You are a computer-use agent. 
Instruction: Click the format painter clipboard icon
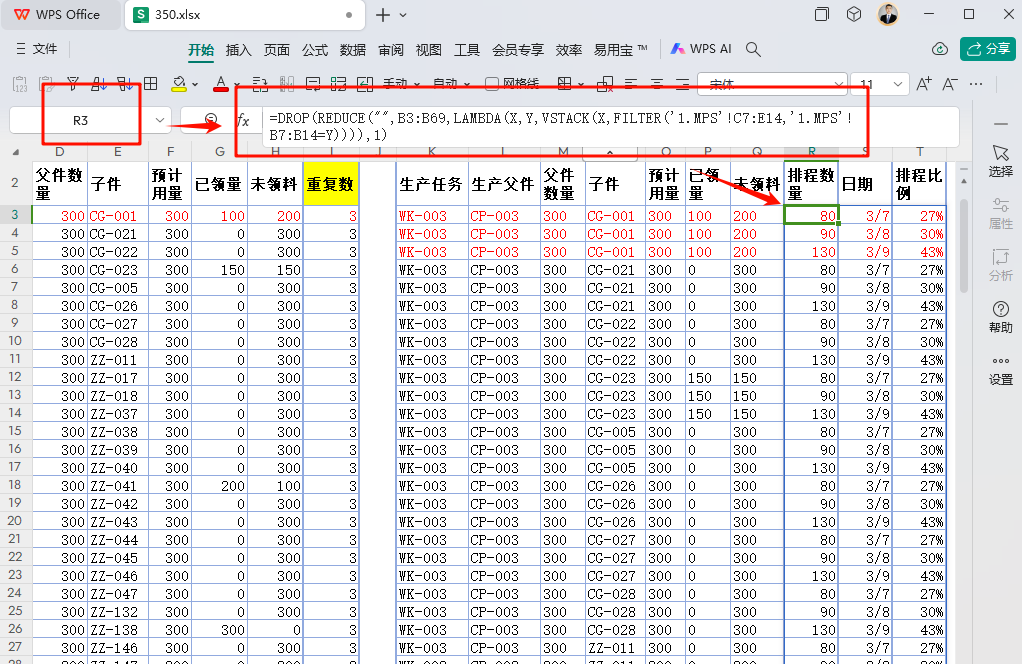pos(46,84)
